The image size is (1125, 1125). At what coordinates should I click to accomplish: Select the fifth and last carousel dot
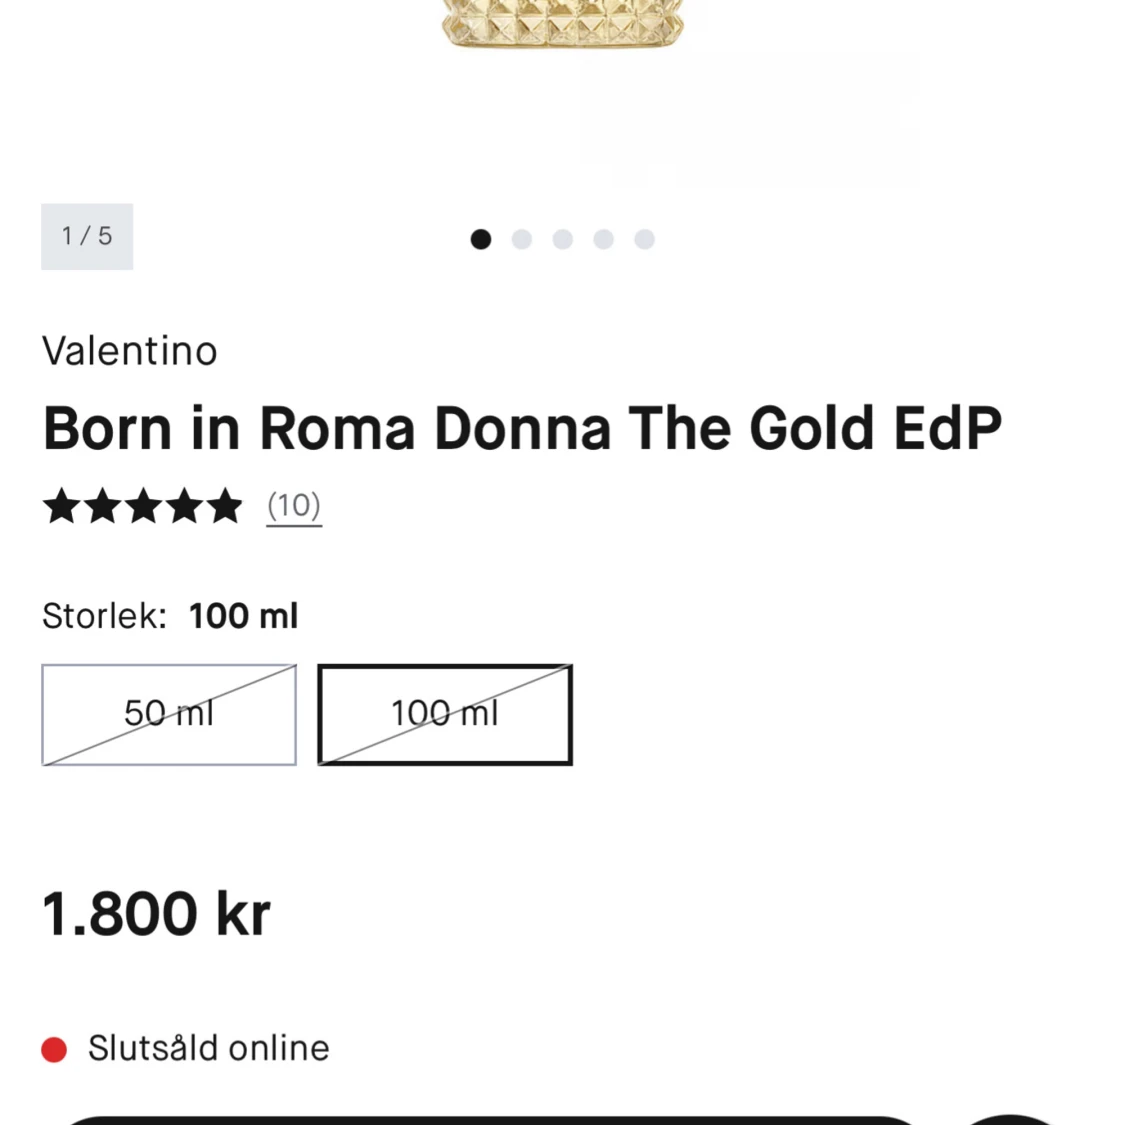644,239
